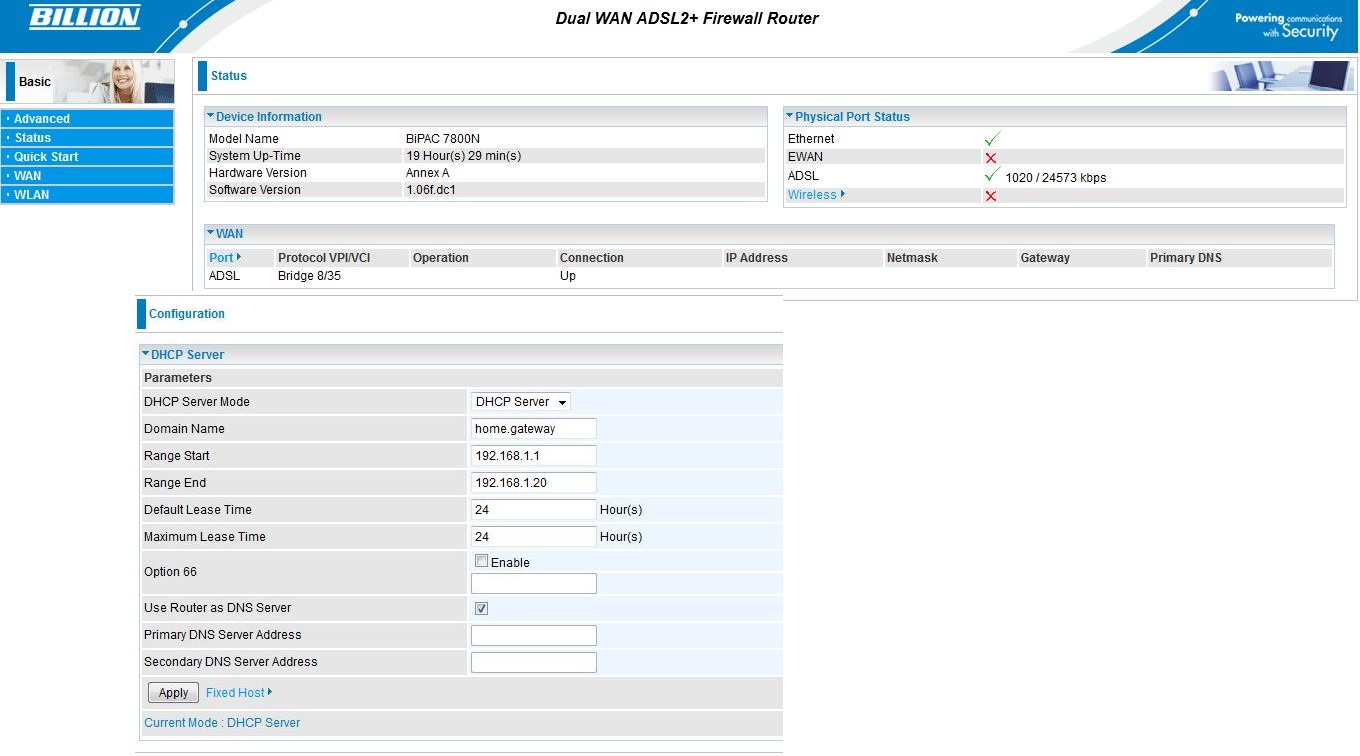Click the Default Lease Time field
The height and width of the screenshot is (756, 1360).
click(x=534, y=510)
